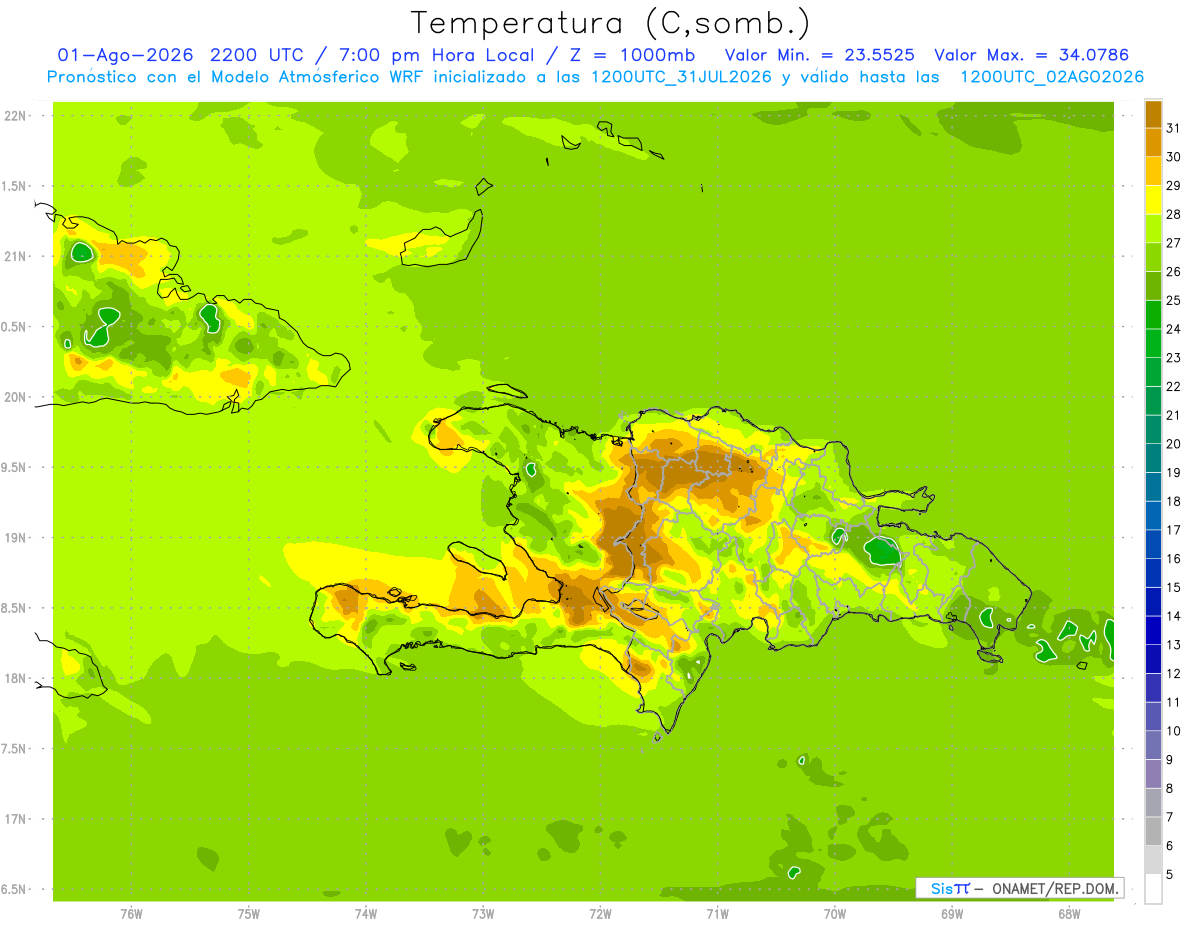Click the "73W" longitude axis label

tap(483, 913)
